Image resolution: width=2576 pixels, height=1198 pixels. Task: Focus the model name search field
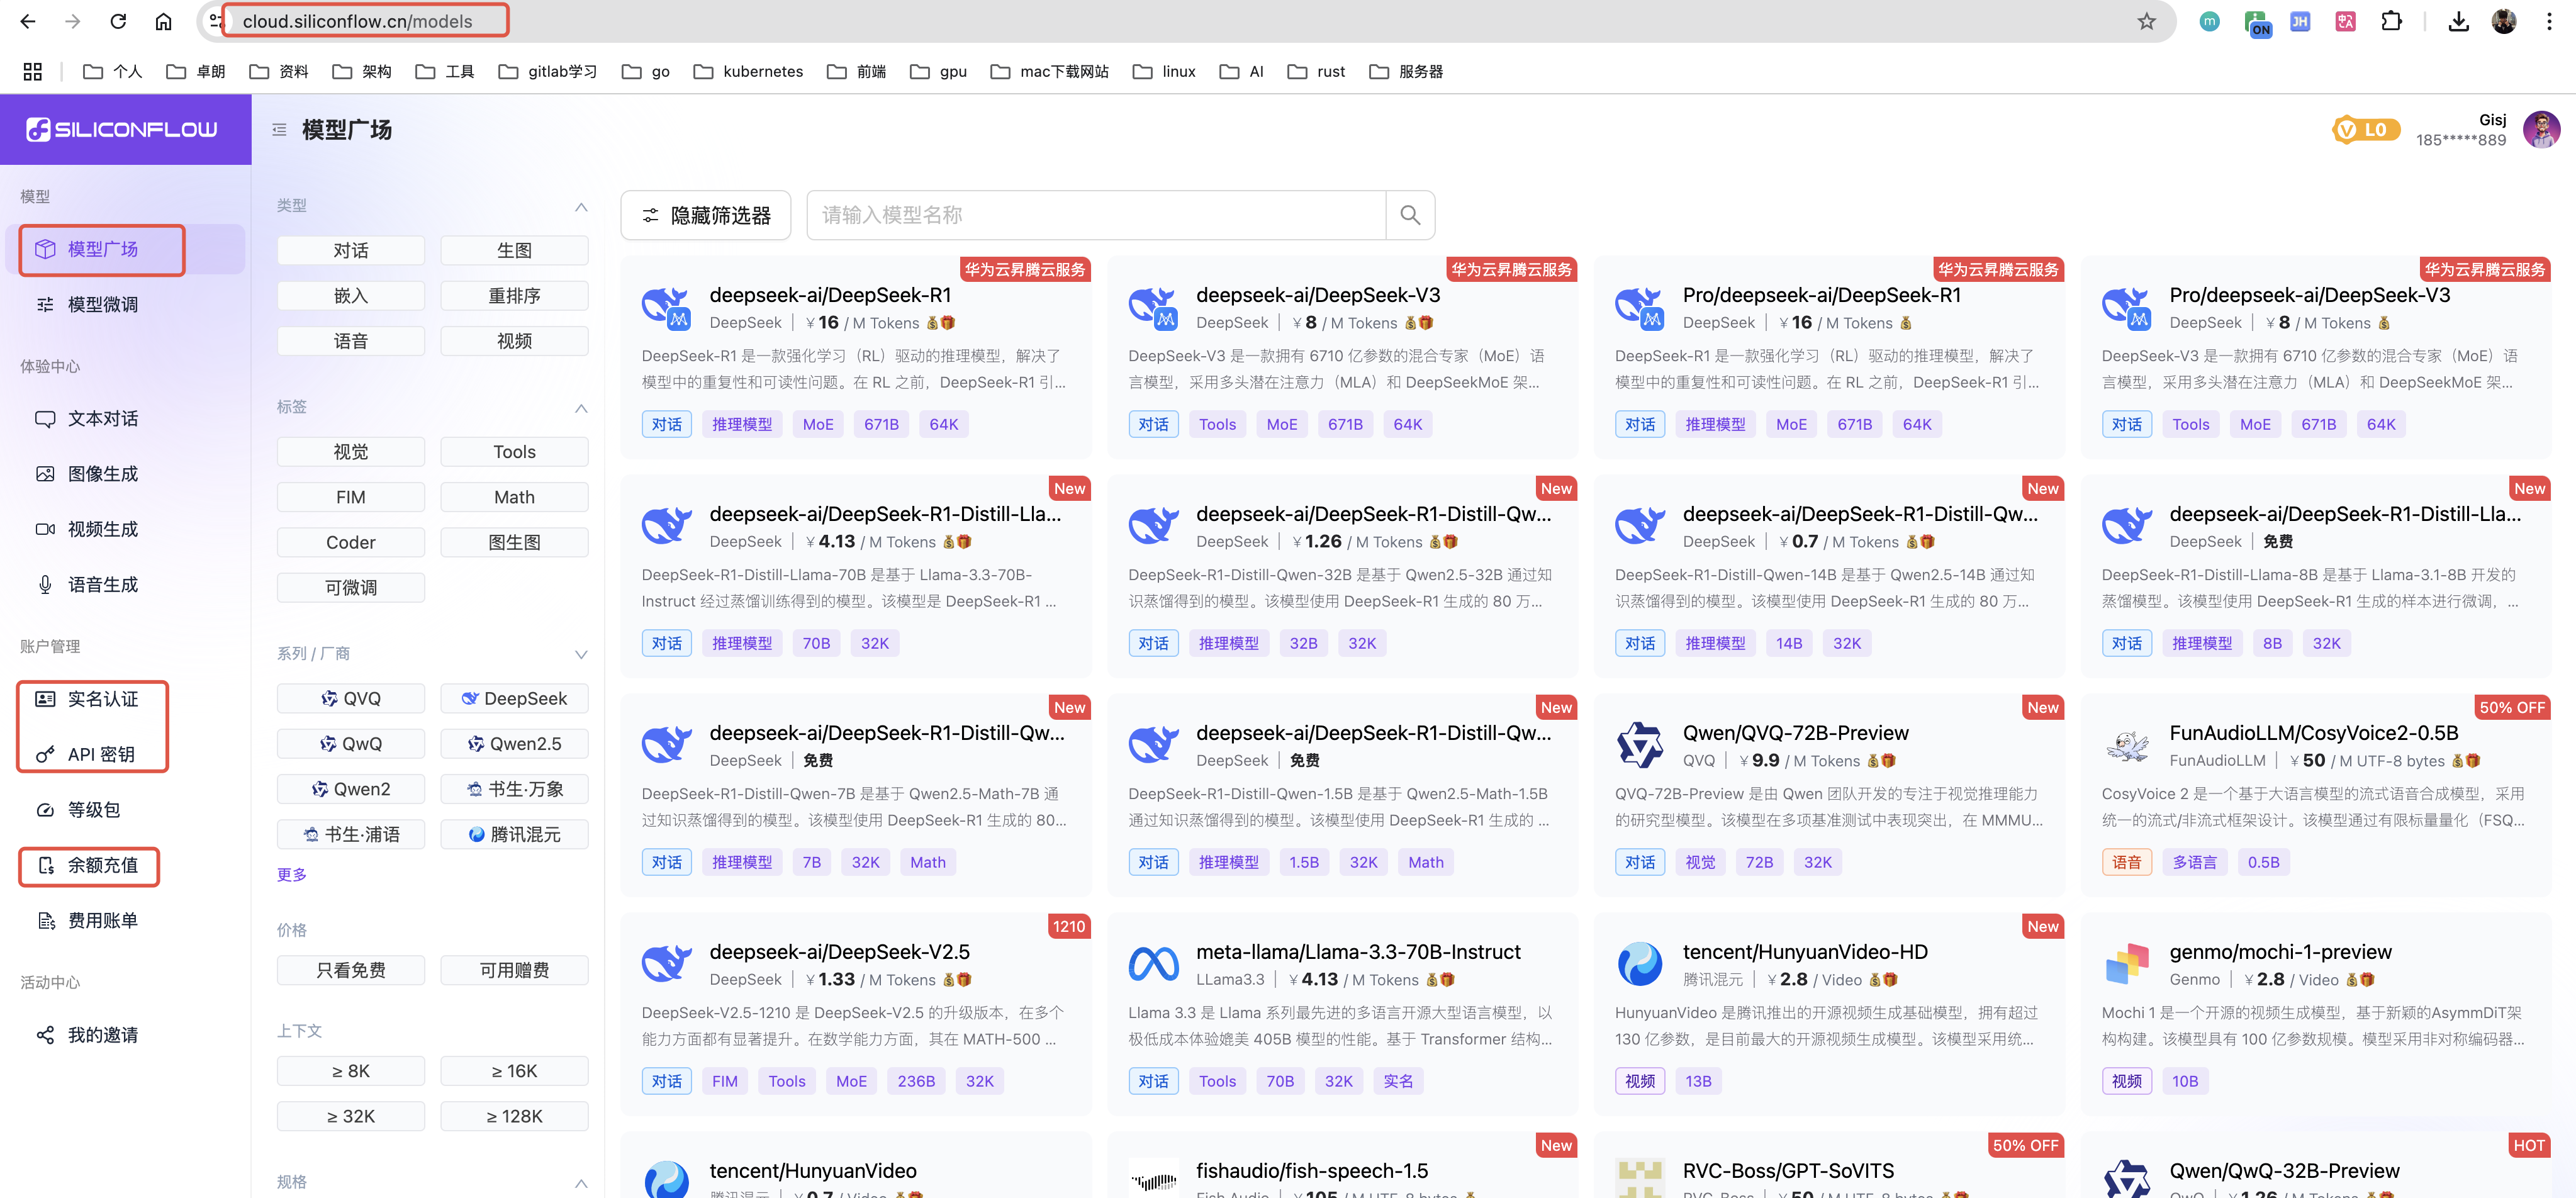(1095, 215)
